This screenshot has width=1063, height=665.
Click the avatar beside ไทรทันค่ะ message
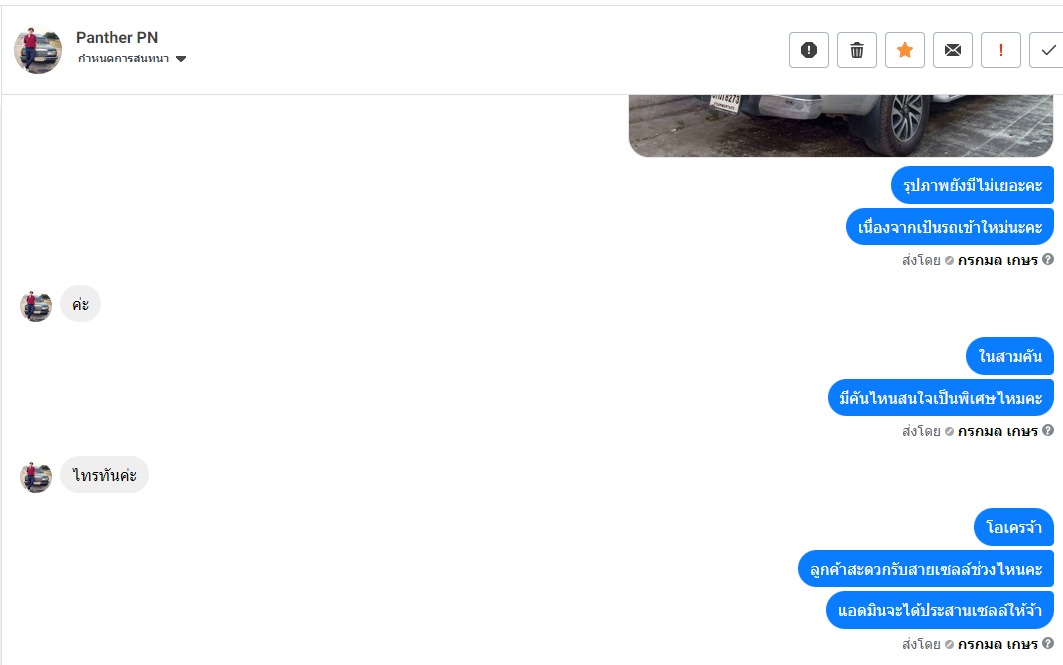coord(36,477)
